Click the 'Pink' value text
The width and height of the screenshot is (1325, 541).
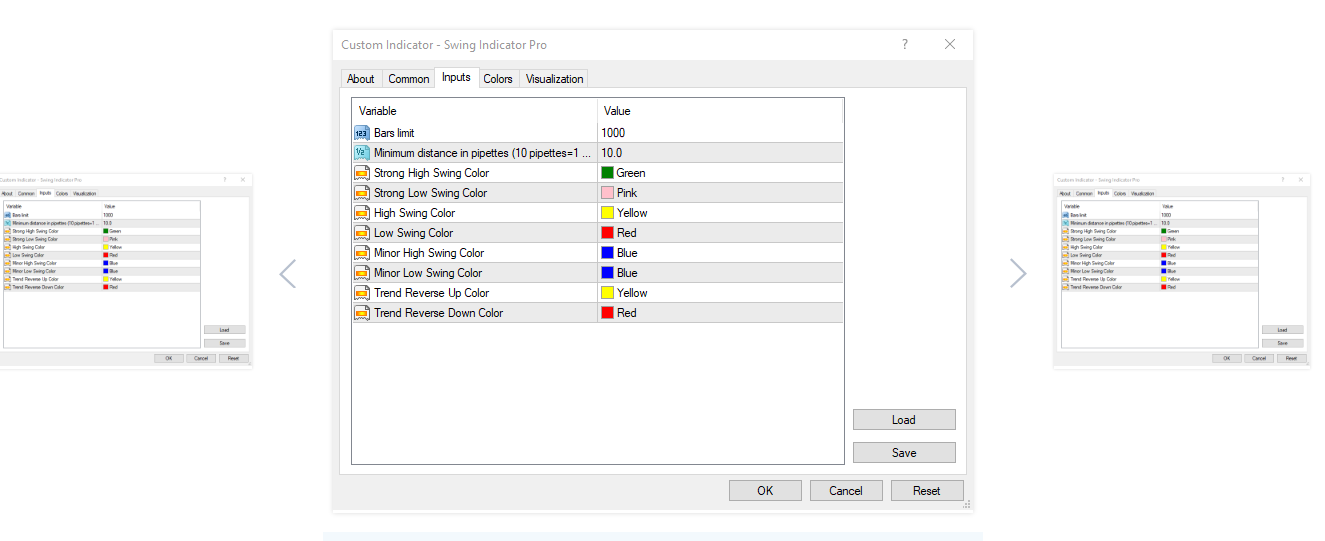[627, 193]
